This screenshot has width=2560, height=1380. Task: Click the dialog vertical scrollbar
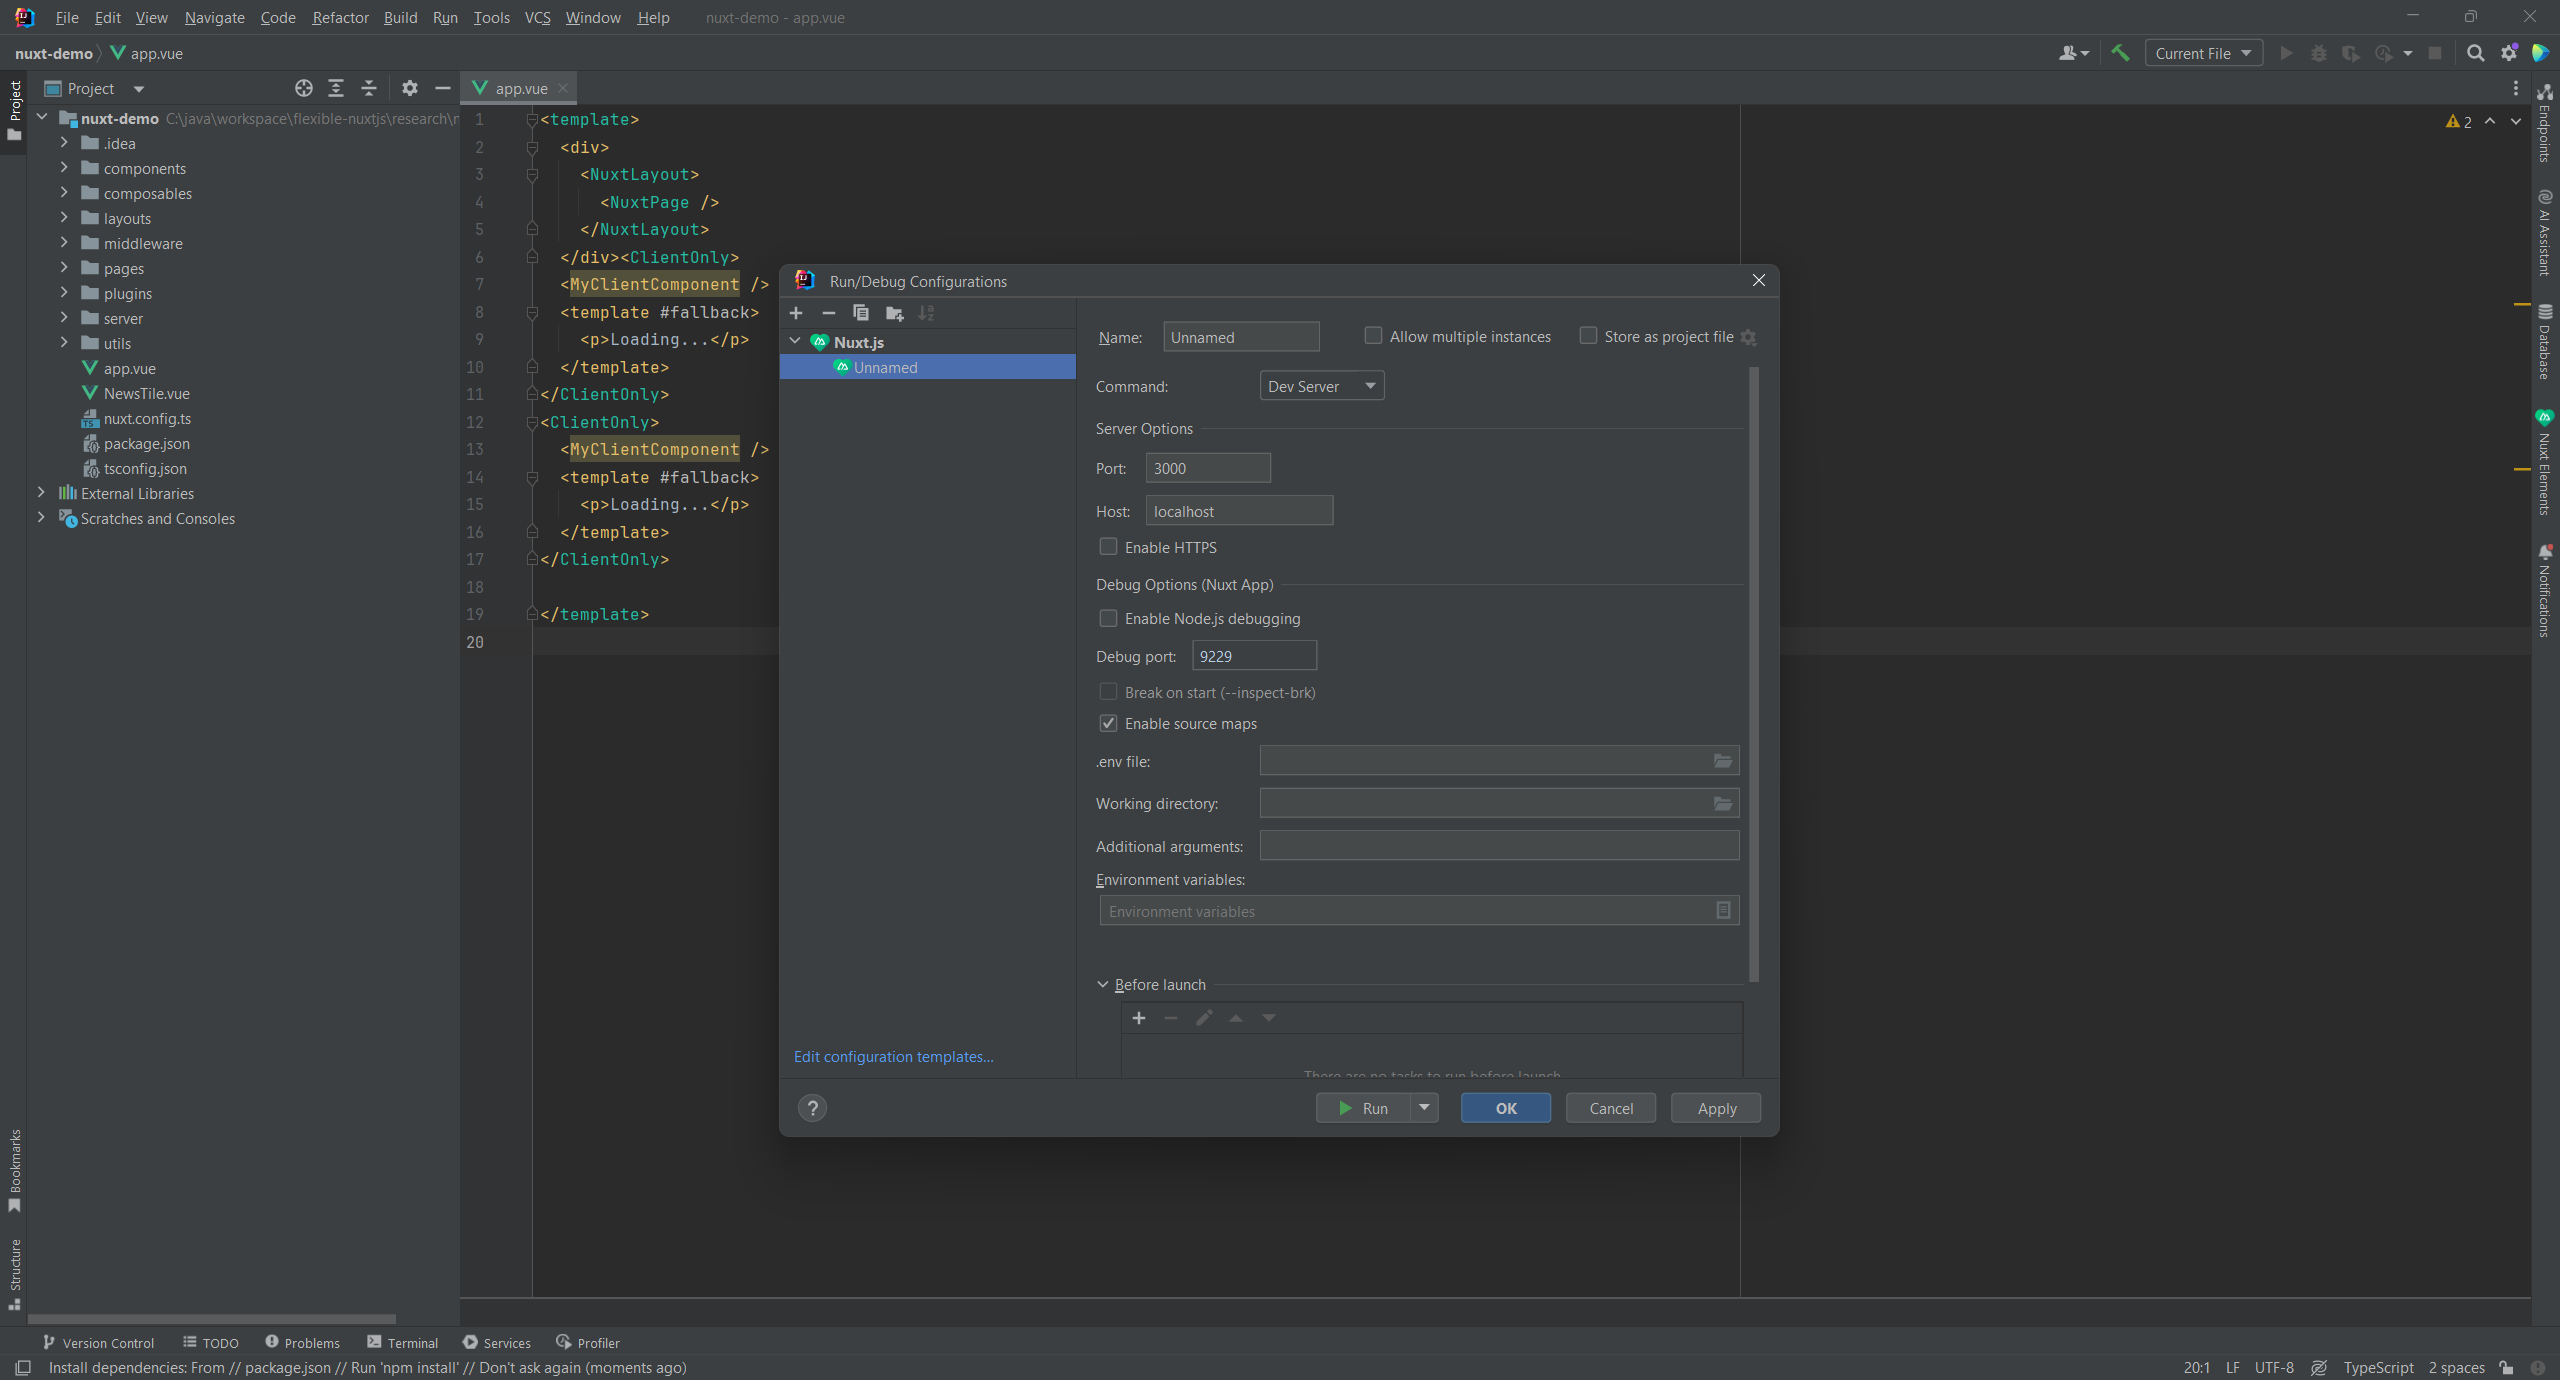(x=1754, y=674)
